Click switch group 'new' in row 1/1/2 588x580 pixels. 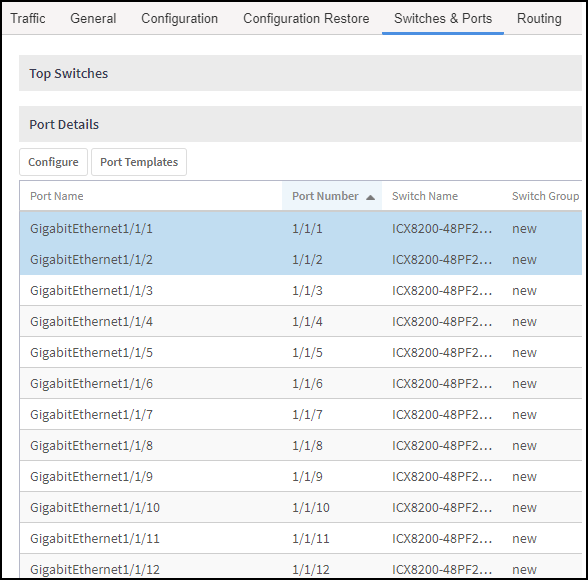524,260
